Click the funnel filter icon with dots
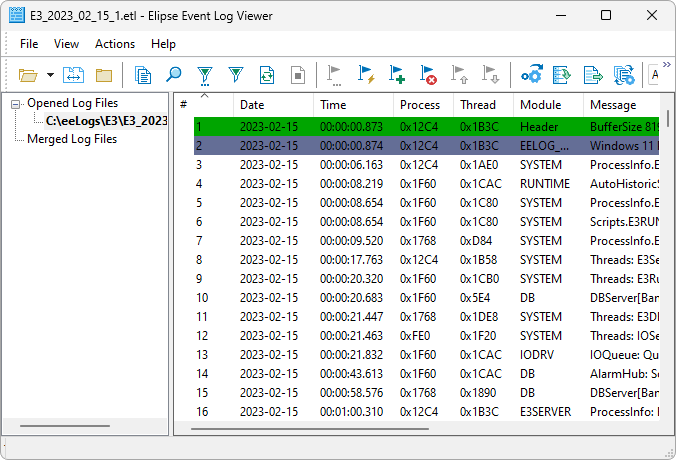The height and width of the screenshot is (460, 676). point(204,75)
